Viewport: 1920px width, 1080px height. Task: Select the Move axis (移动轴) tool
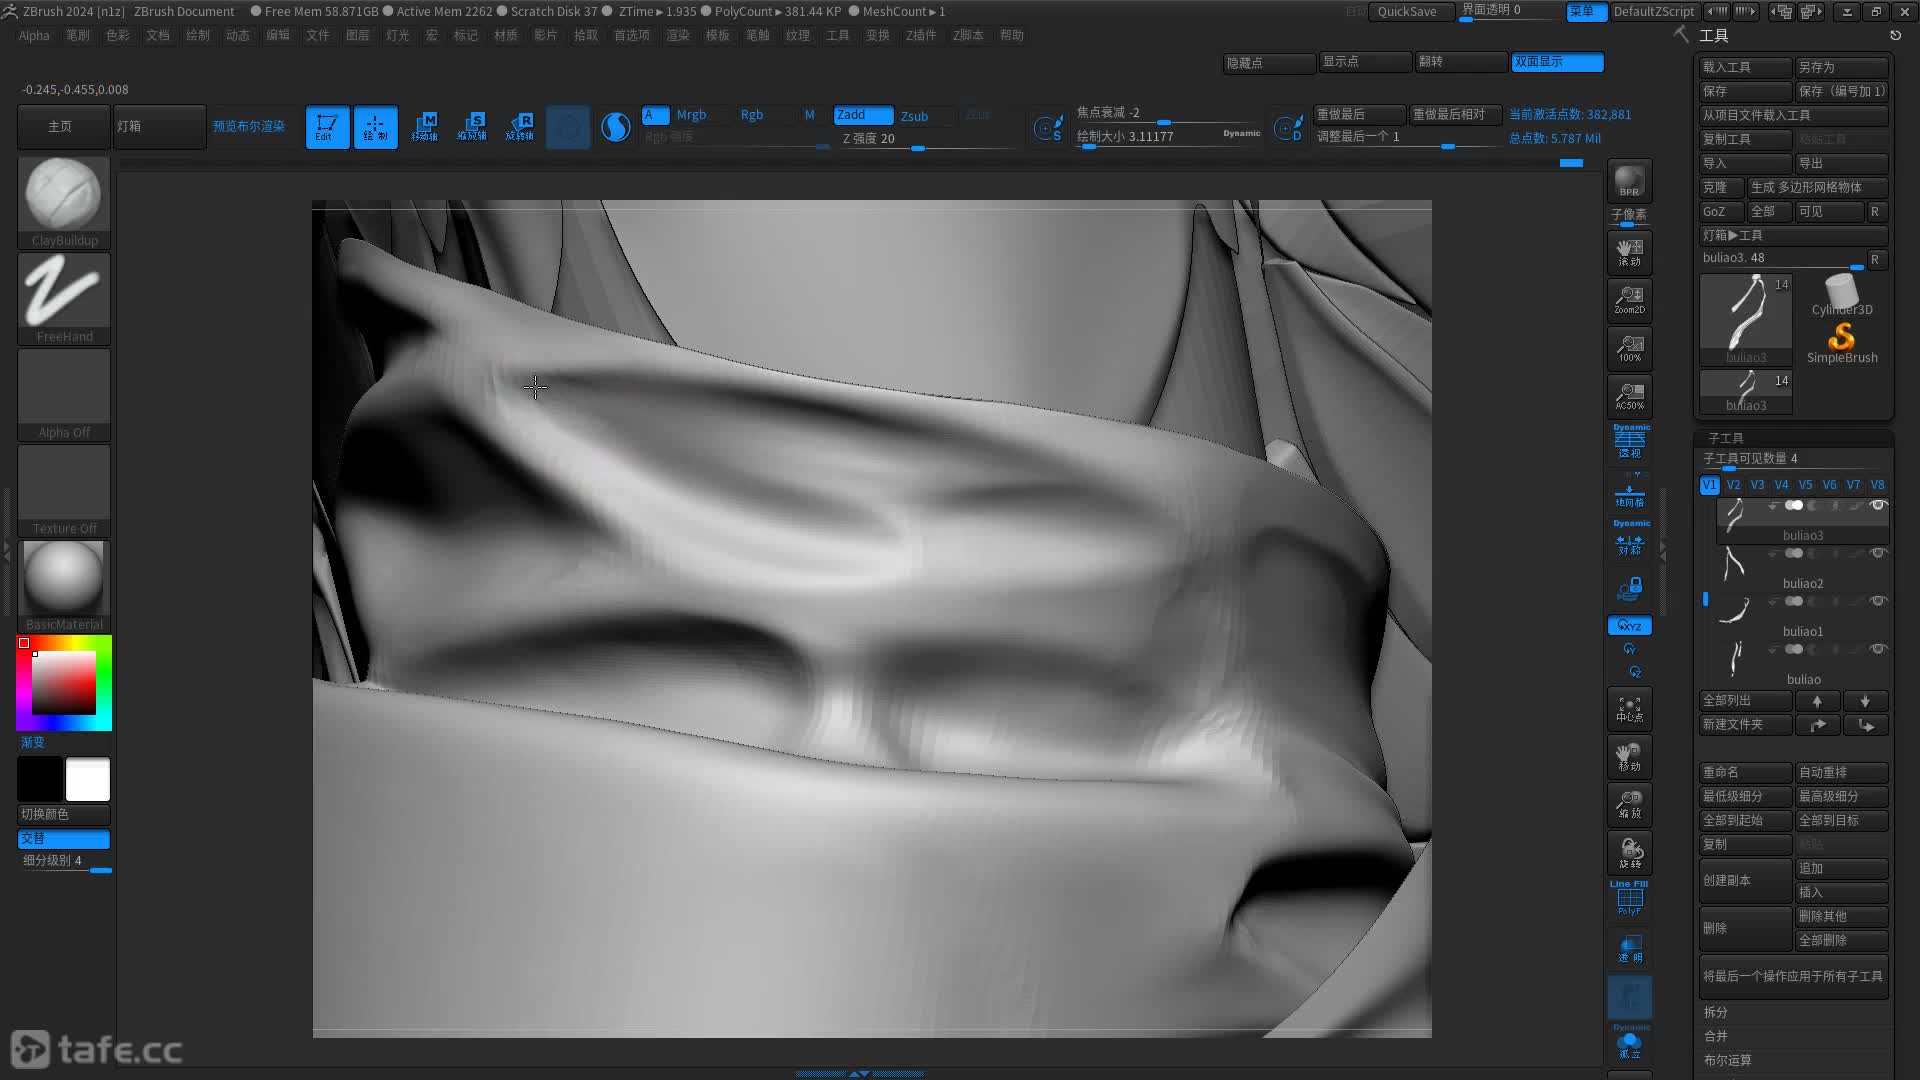tap(424, 127)
